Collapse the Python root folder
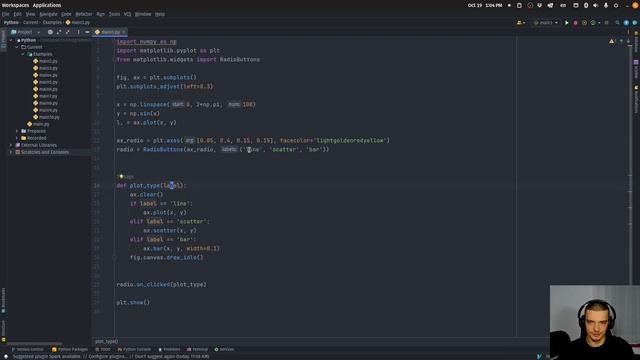 [x=11, y=40]
